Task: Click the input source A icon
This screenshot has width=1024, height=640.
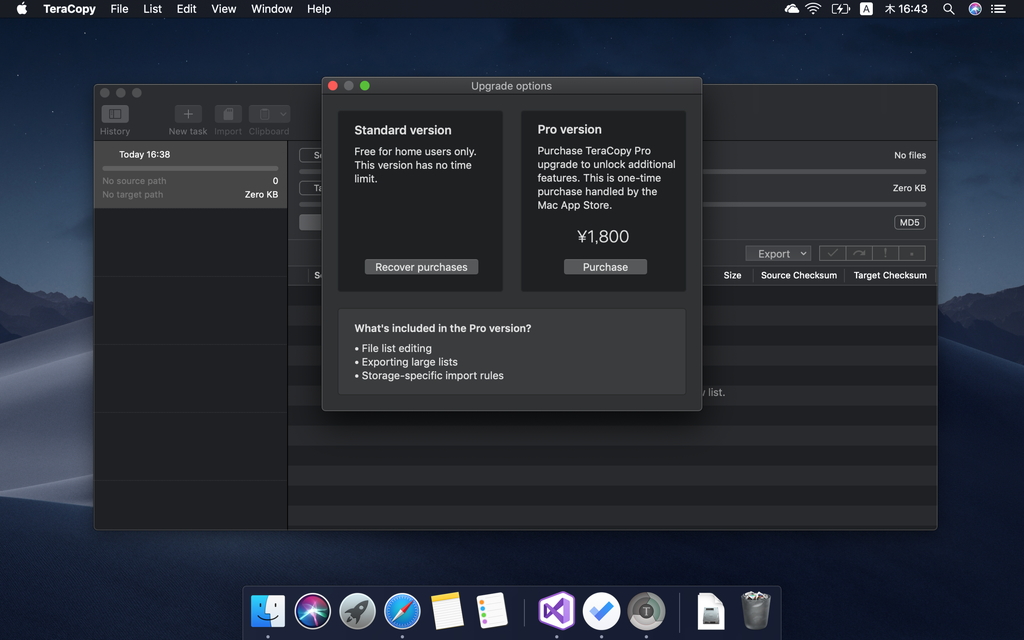Action: (x=866, y=8)
